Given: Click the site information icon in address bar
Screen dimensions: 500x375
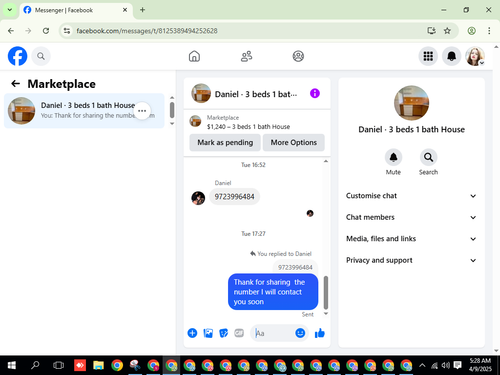Looking at the screenshot, I should tap(67, 31).
